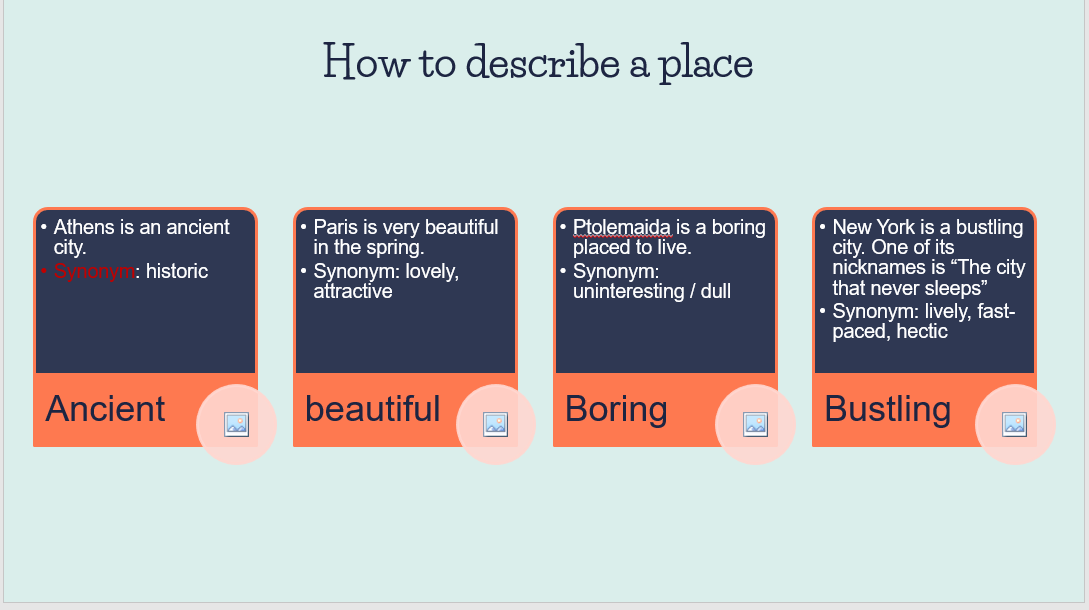Add an image to the Bustling card
Viewport: 1089px width, 610px height.
(x=1014, y=424)
